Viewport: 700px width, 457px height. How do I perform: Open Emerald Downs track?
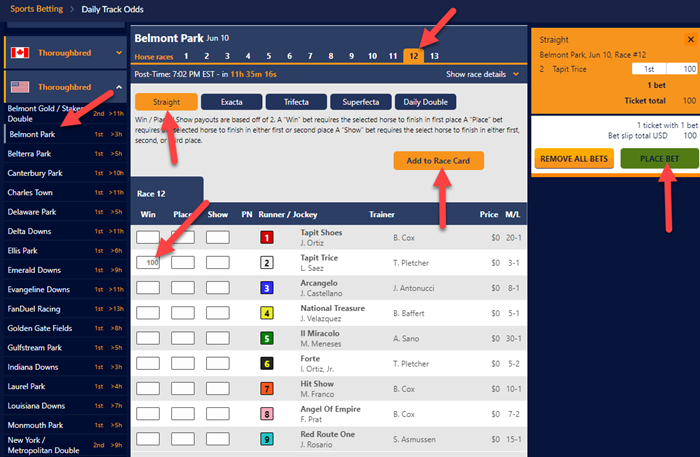pyautogui.click(x=65, y=270)
